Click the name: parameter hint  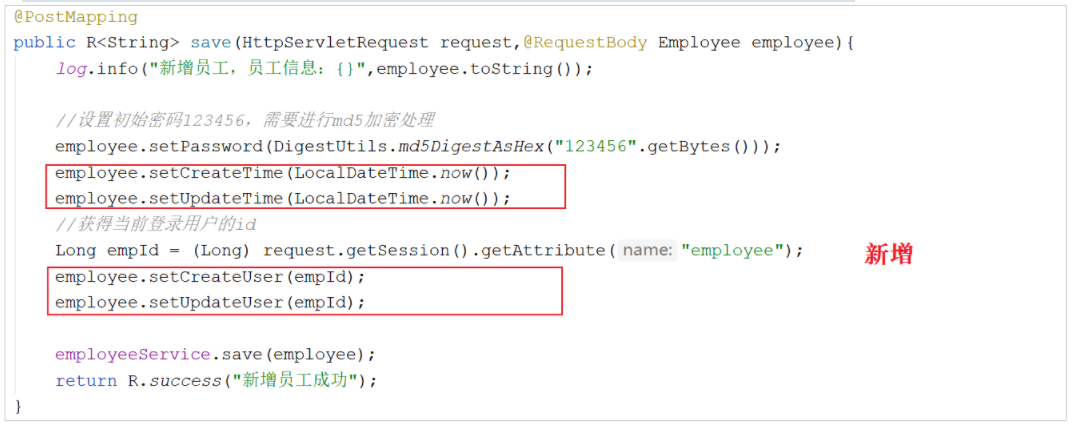pos(647,251)
